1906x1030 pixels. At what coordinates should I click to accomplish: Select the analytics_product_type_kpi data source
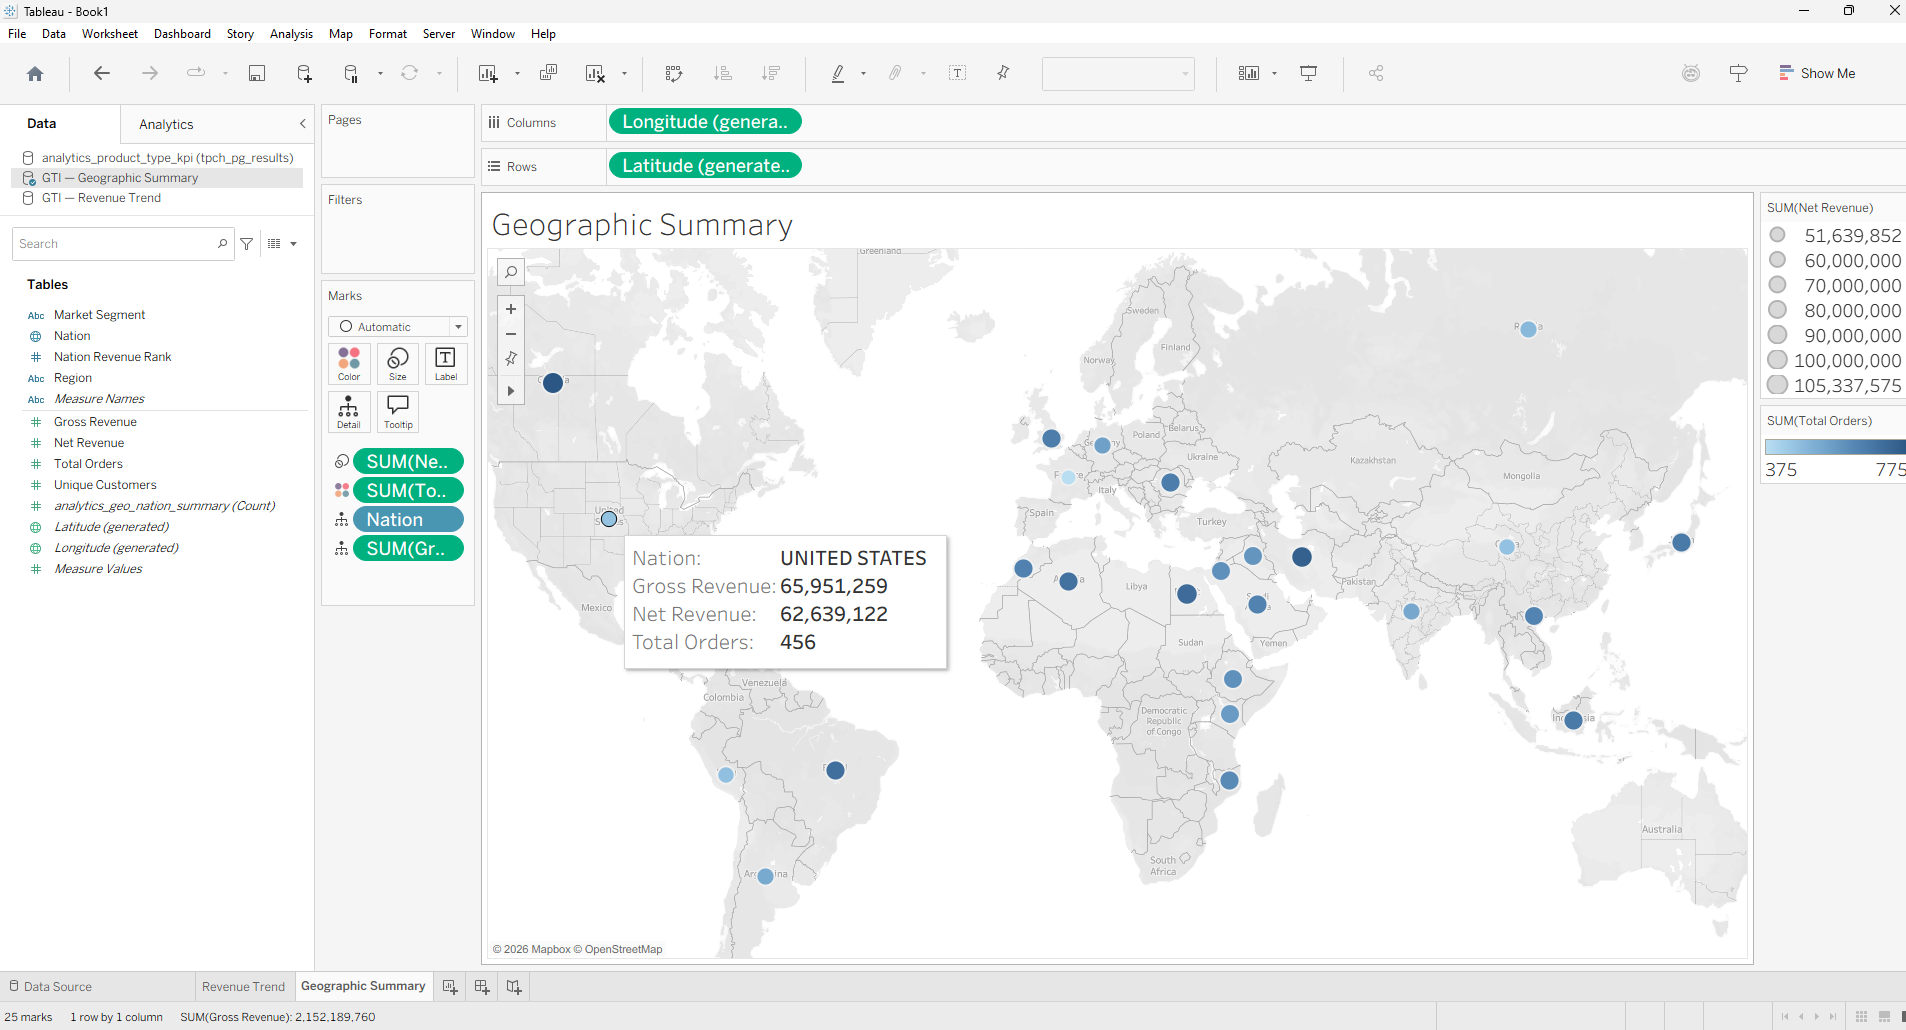coord(167,158)
